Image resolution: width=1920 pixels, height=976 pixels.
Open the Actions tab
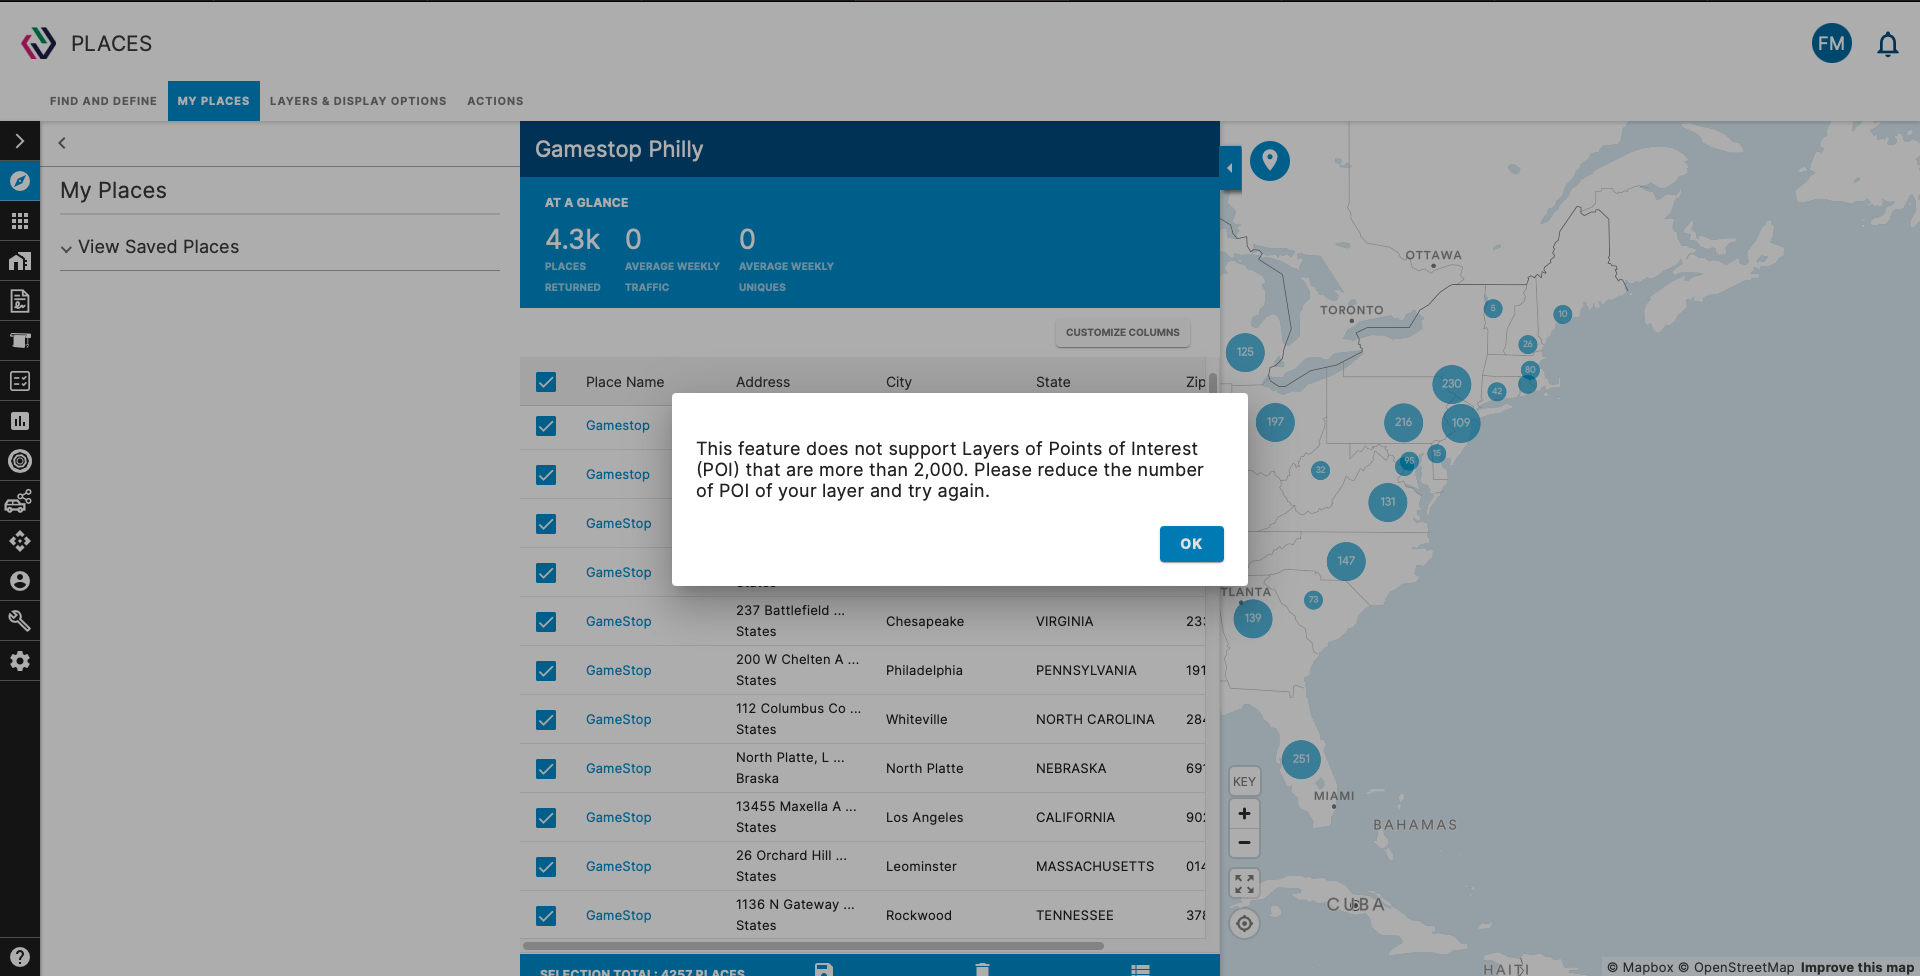tap(495, 101)
